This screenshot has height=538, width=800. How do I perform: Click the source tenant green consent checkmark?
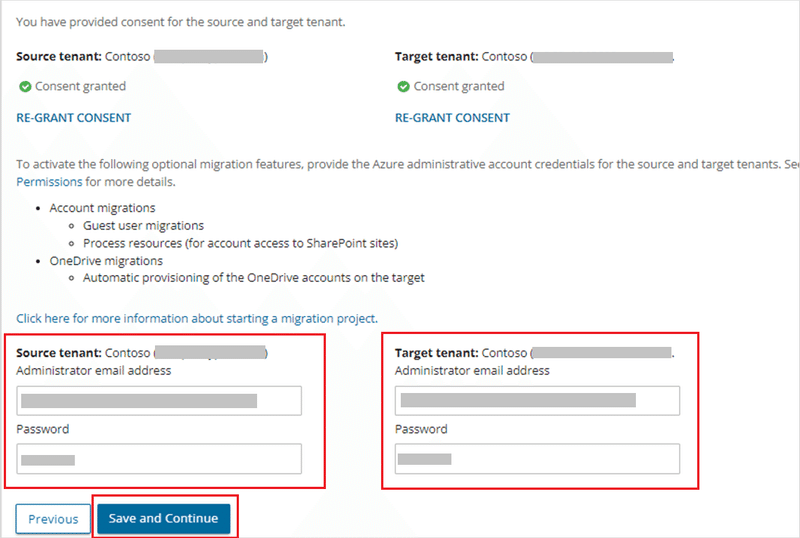pos(24,87)
